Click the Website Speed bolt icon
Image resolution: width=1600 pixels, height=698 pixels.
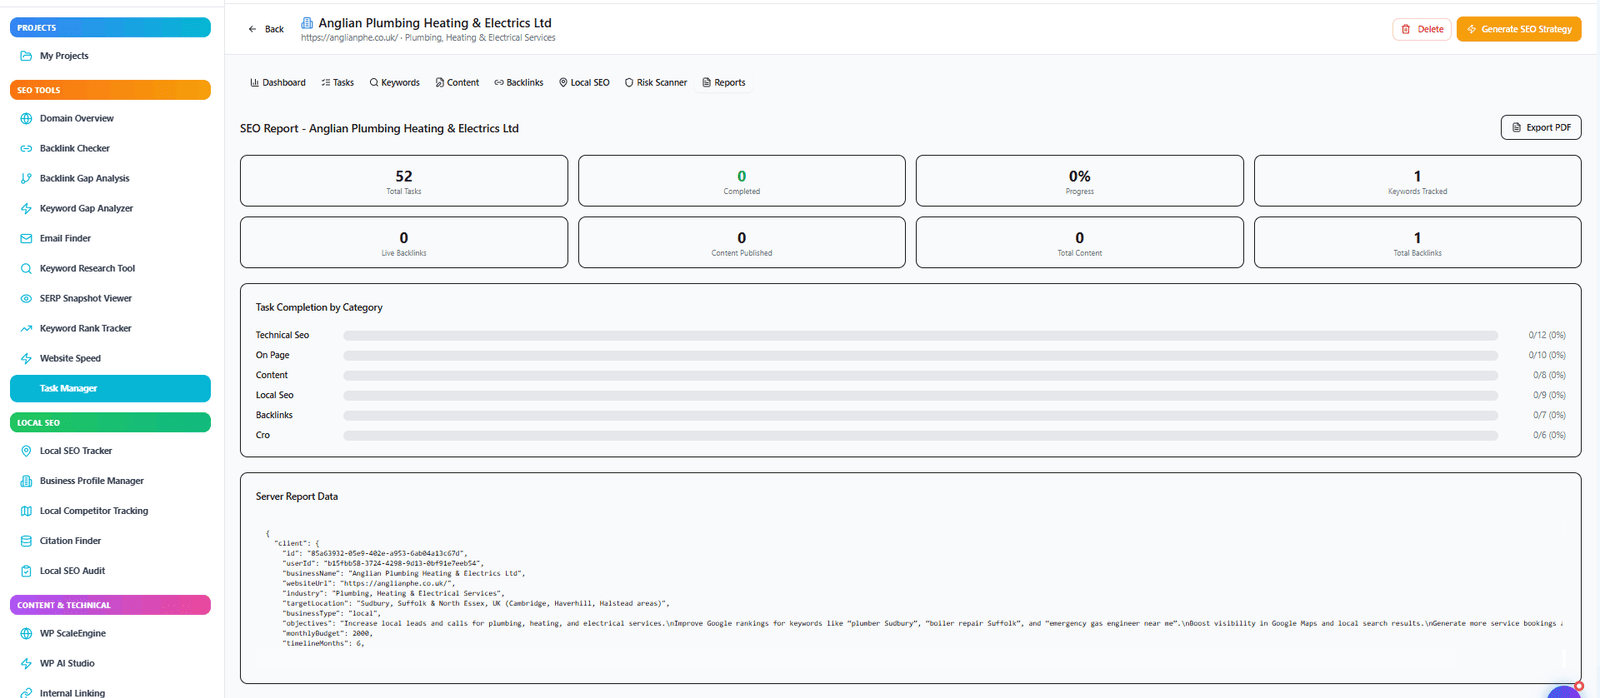[26, 358]
